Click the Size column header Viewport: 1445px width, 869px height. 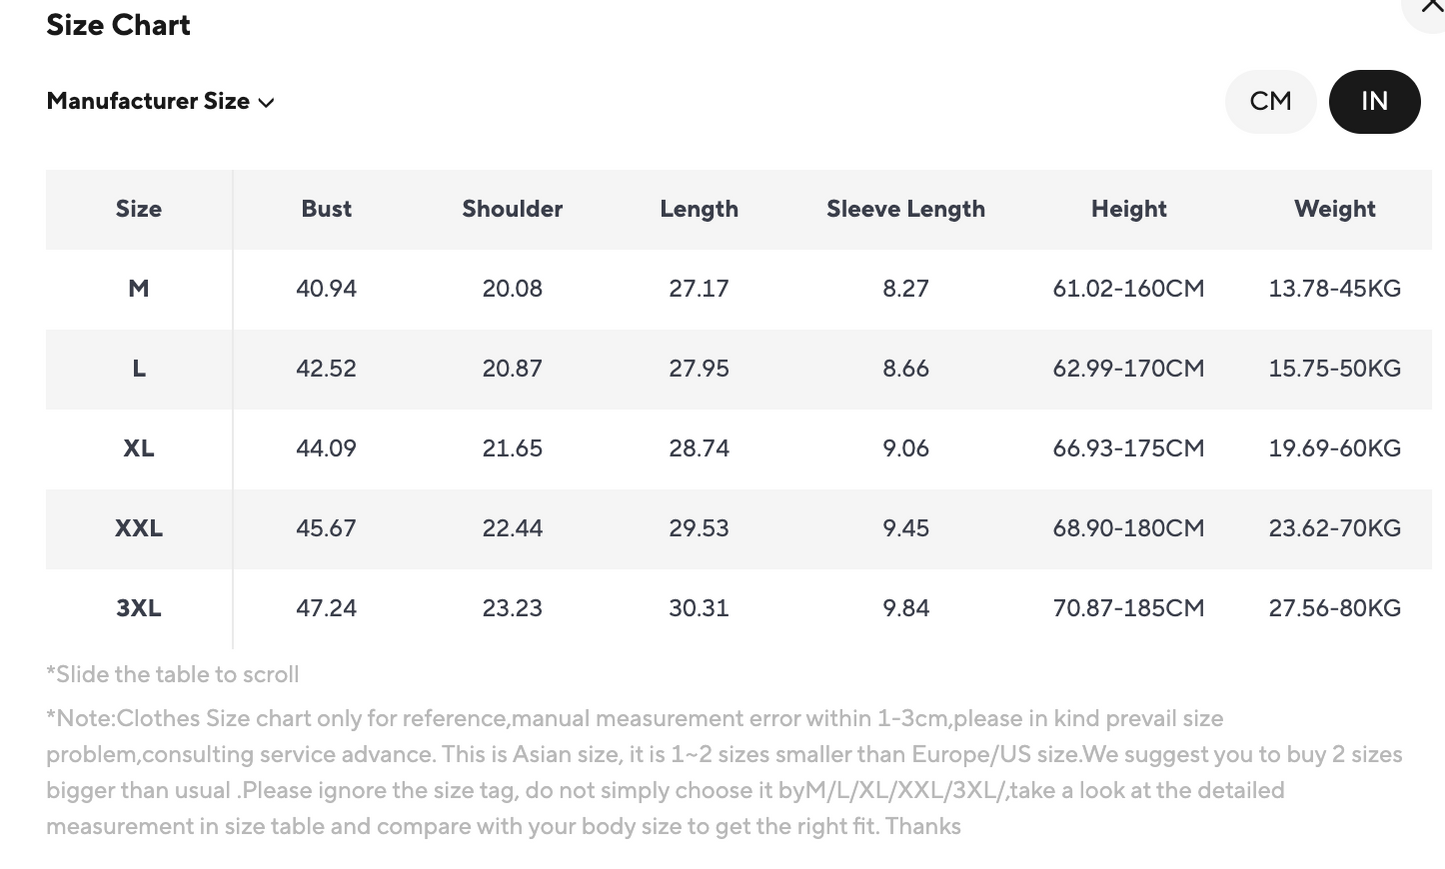click(138, 209)
